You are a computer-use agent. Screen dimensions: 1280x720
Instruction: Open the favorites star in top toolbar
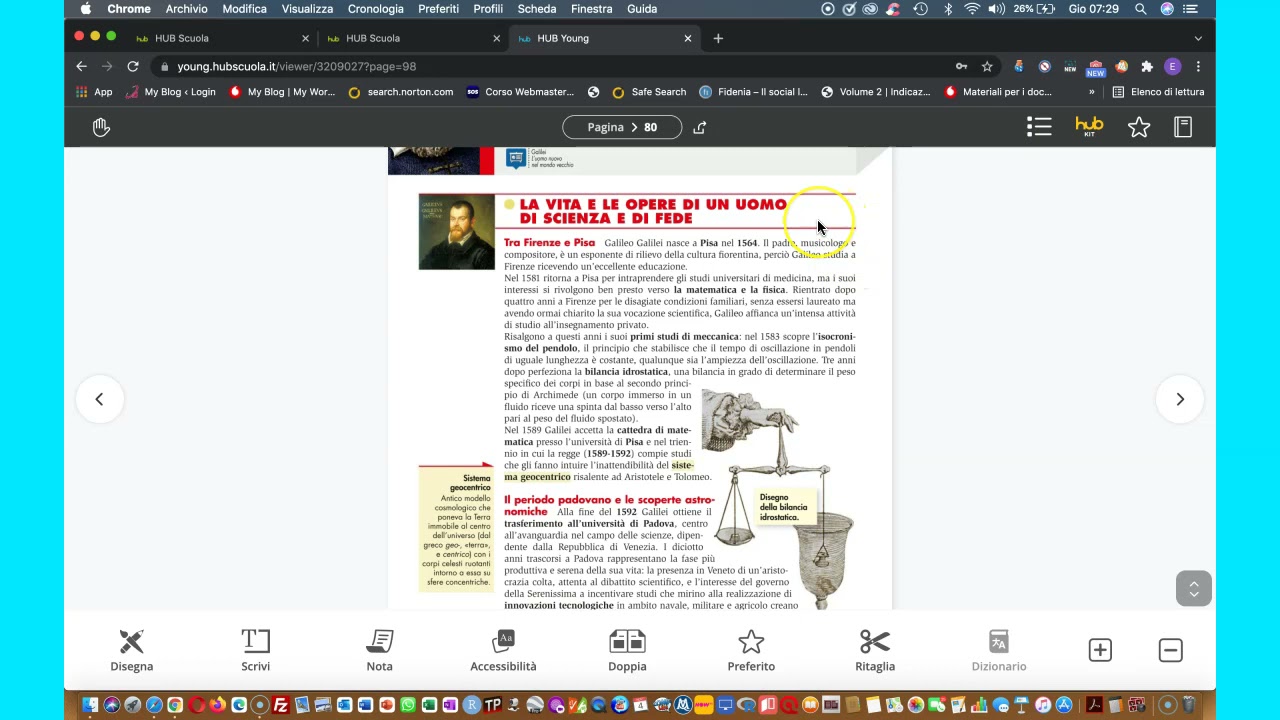pyautogui.click(x=1139, y=127)
